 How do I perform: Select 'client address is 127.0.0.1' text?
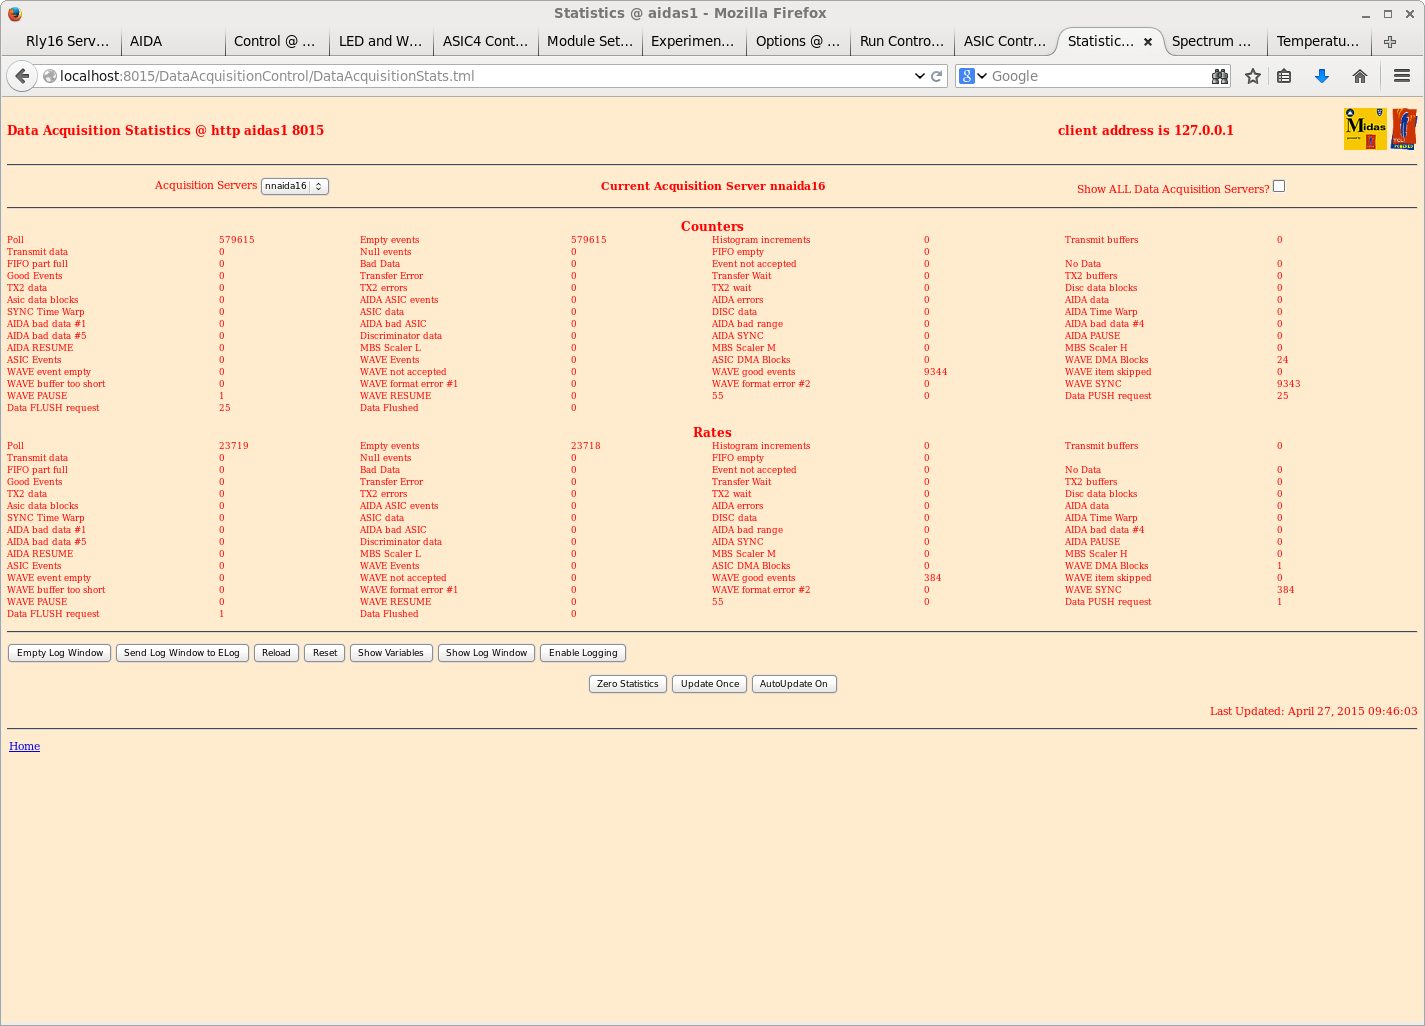coord(1146,130)
